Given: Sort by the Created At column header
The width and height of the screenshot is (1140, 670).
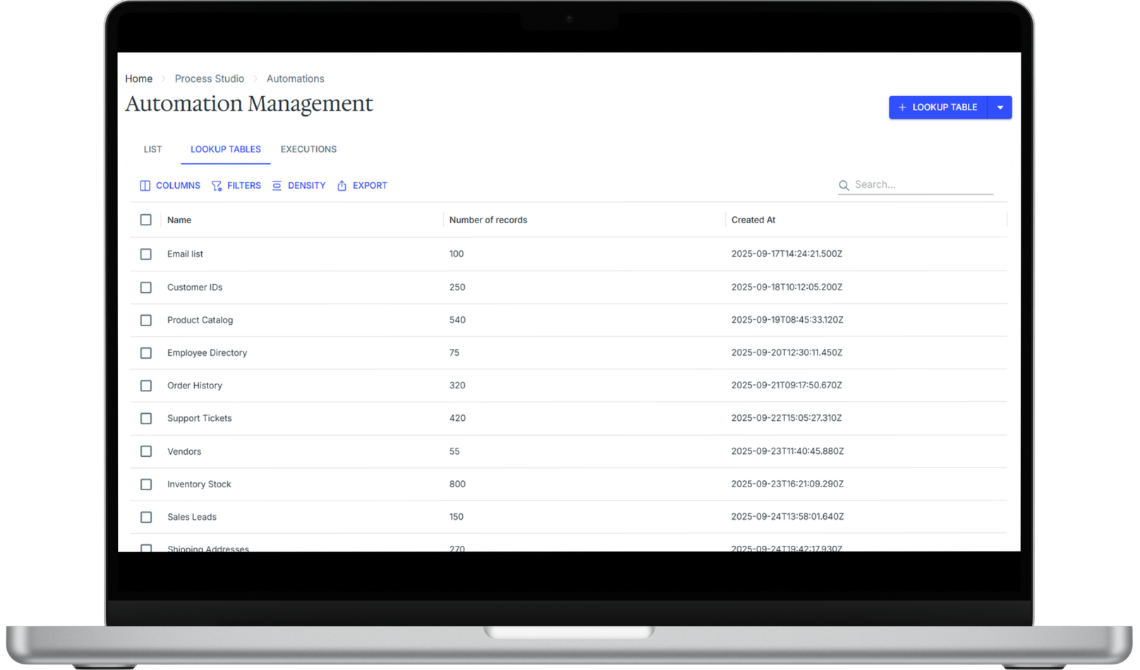Looking at the screenshot, I should pos(753,220).
